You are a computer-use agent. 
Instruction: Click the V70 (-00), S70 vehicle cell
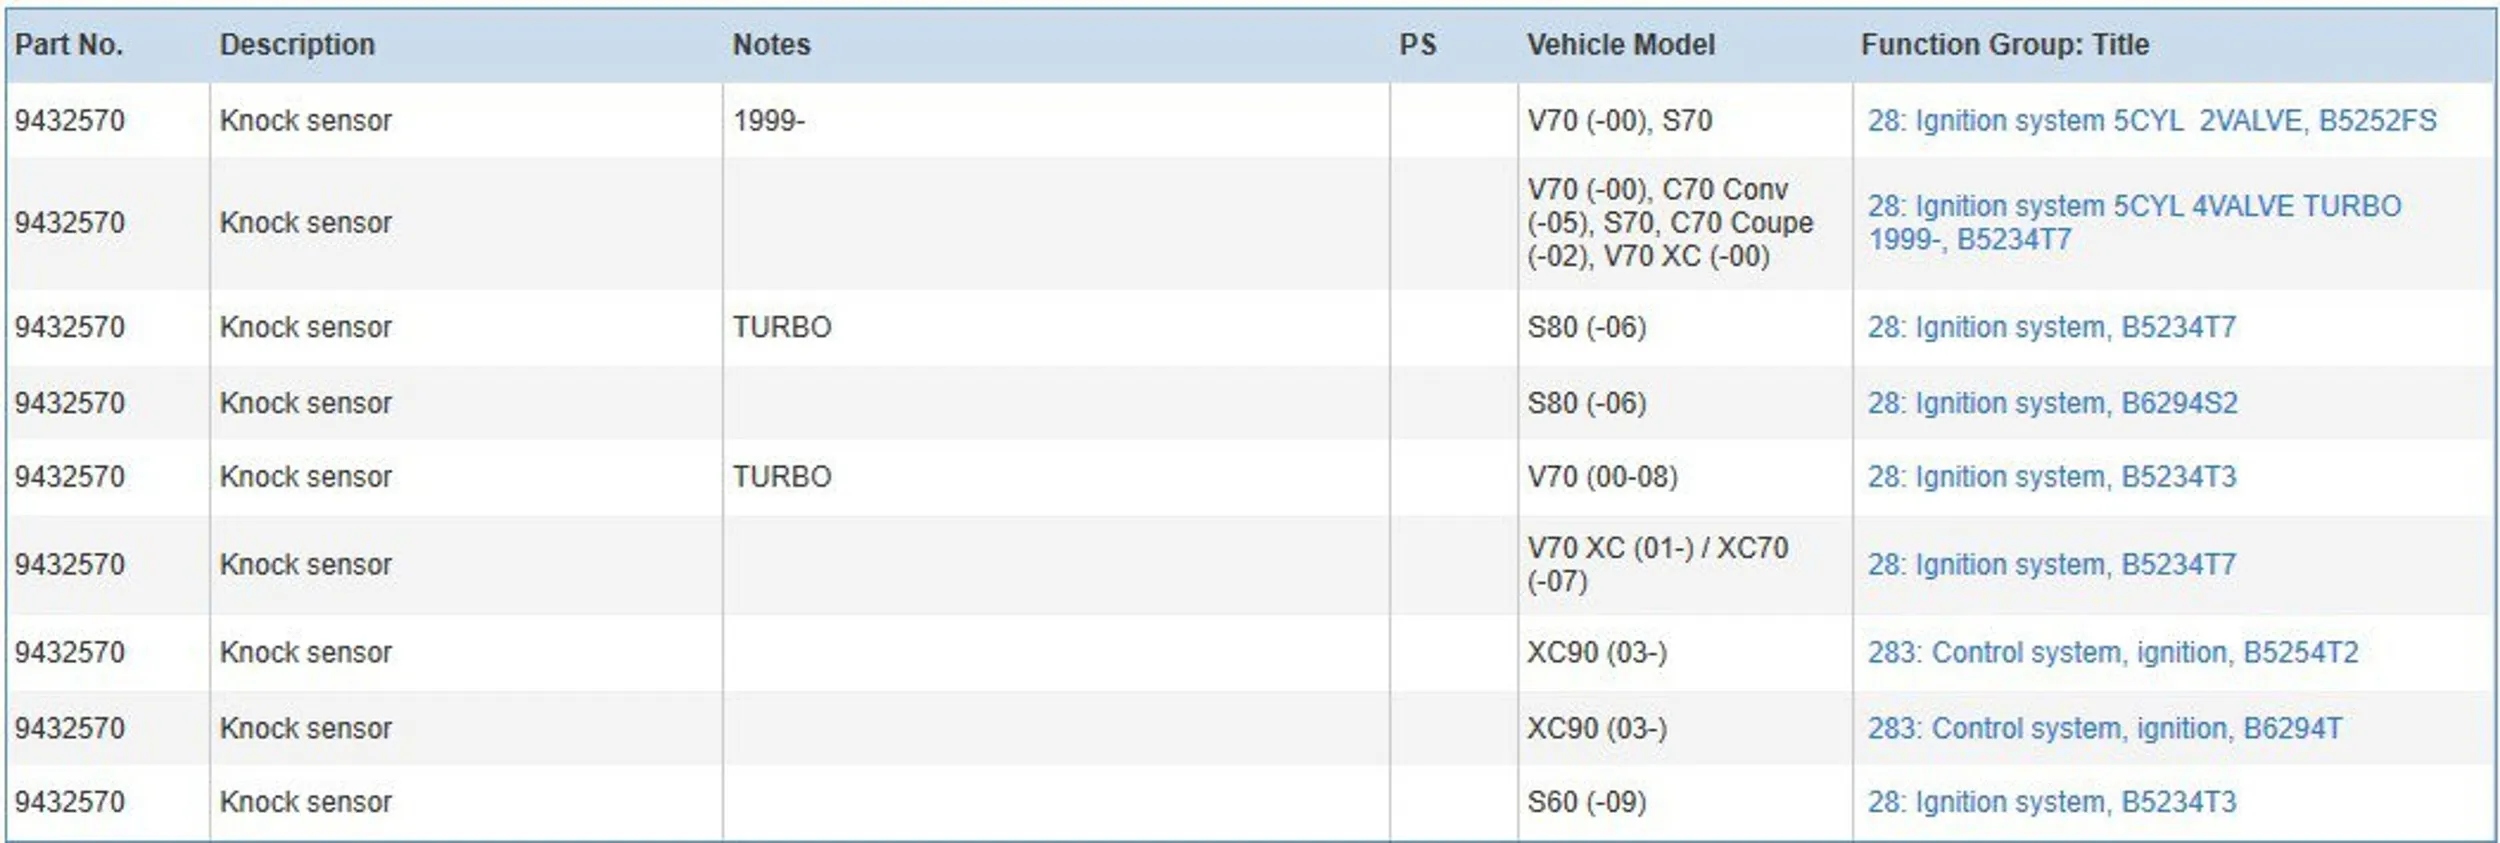(x=1619, y=121)
